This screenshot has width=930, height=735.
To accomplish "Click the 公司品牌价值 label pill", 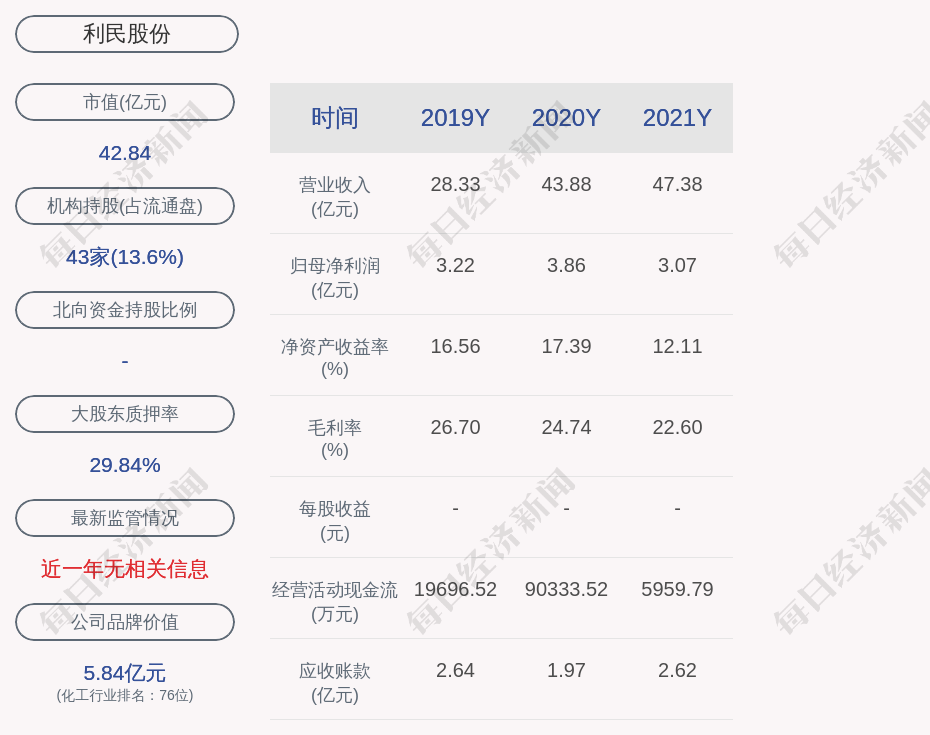I will 125,622.
